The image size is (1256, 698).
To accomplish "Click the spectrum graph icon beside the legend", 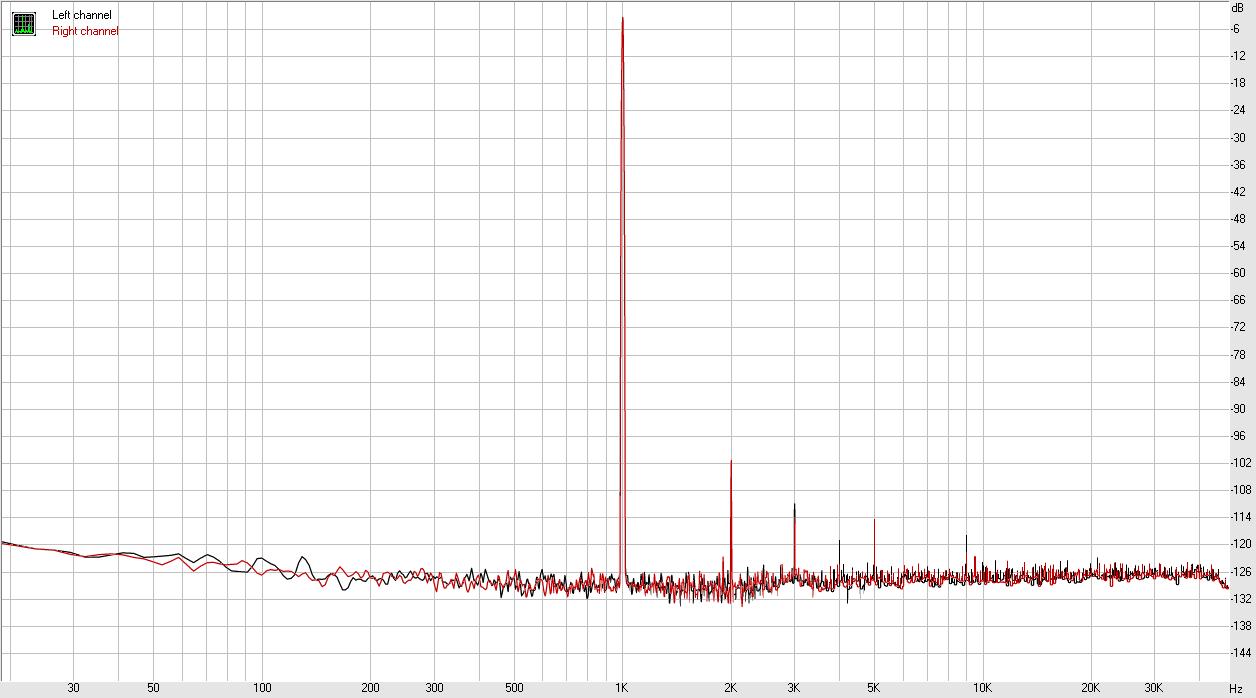I will [x=23, y=23].
